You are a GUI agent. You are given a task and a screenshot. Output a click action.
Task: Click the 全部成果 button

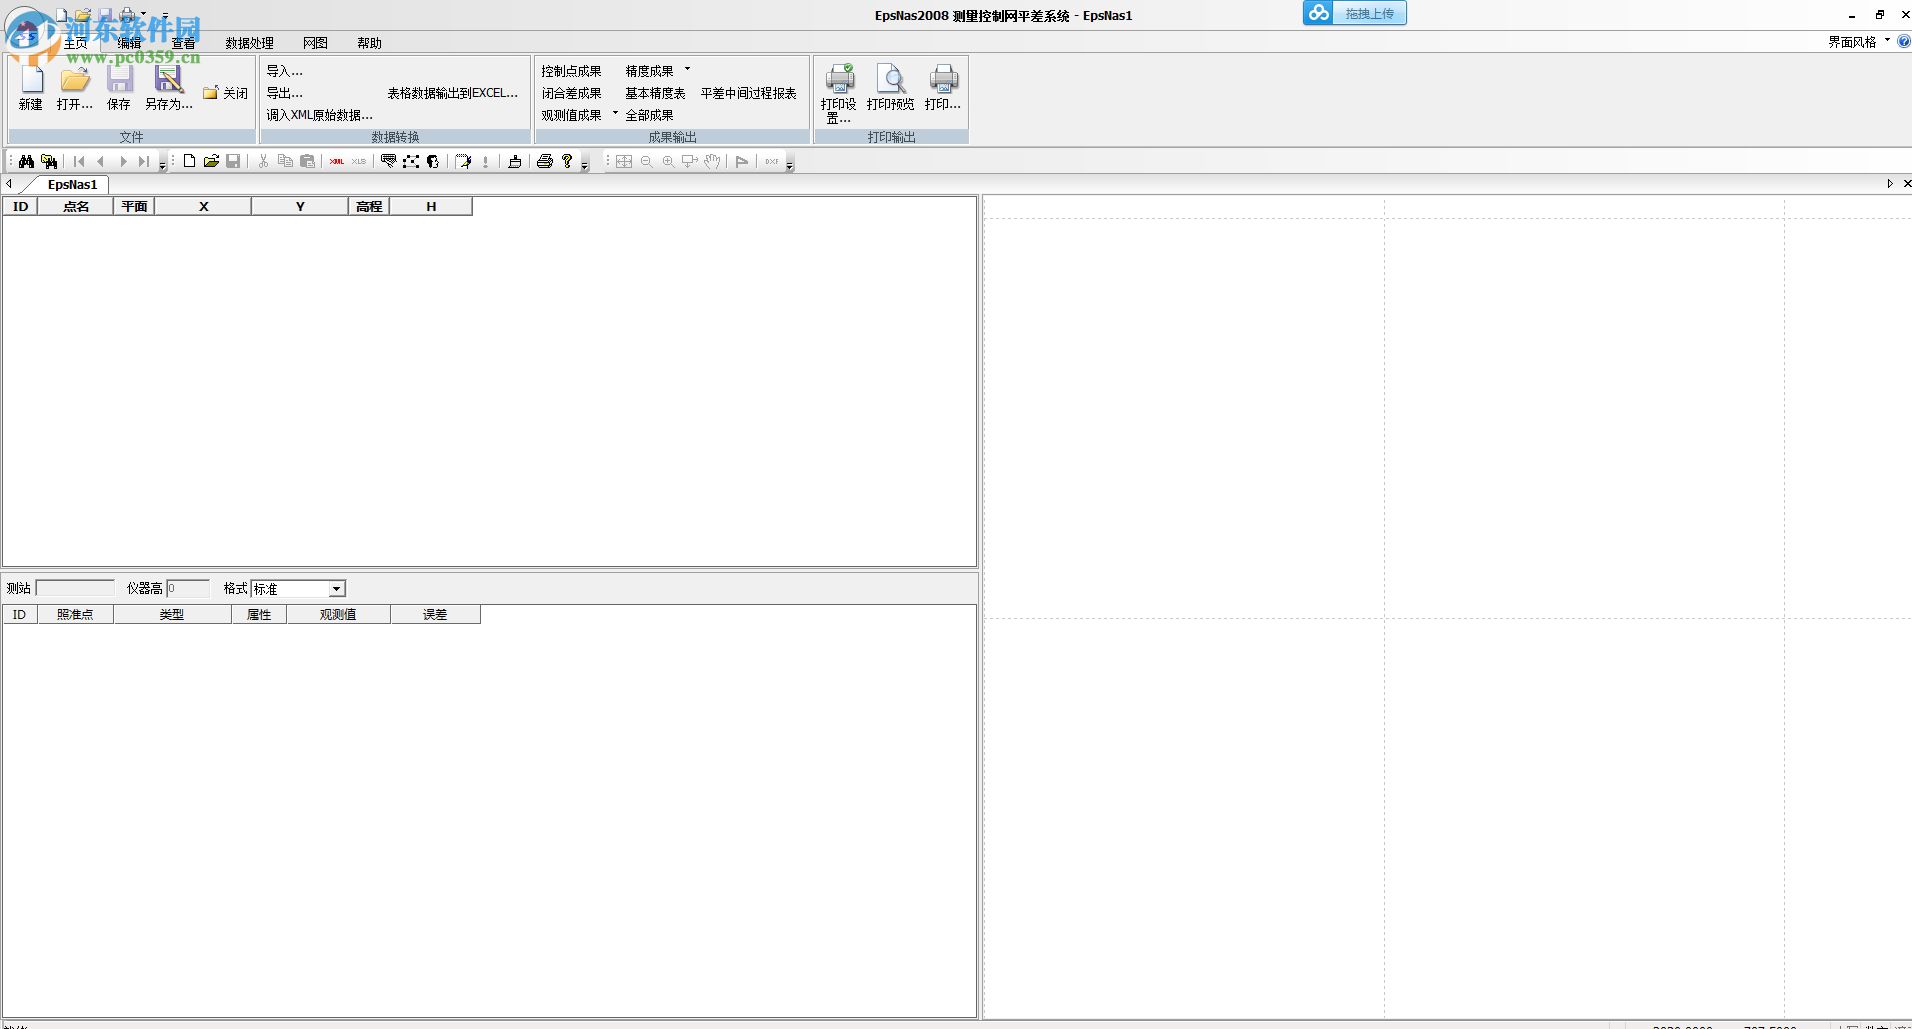pos(649,115)
